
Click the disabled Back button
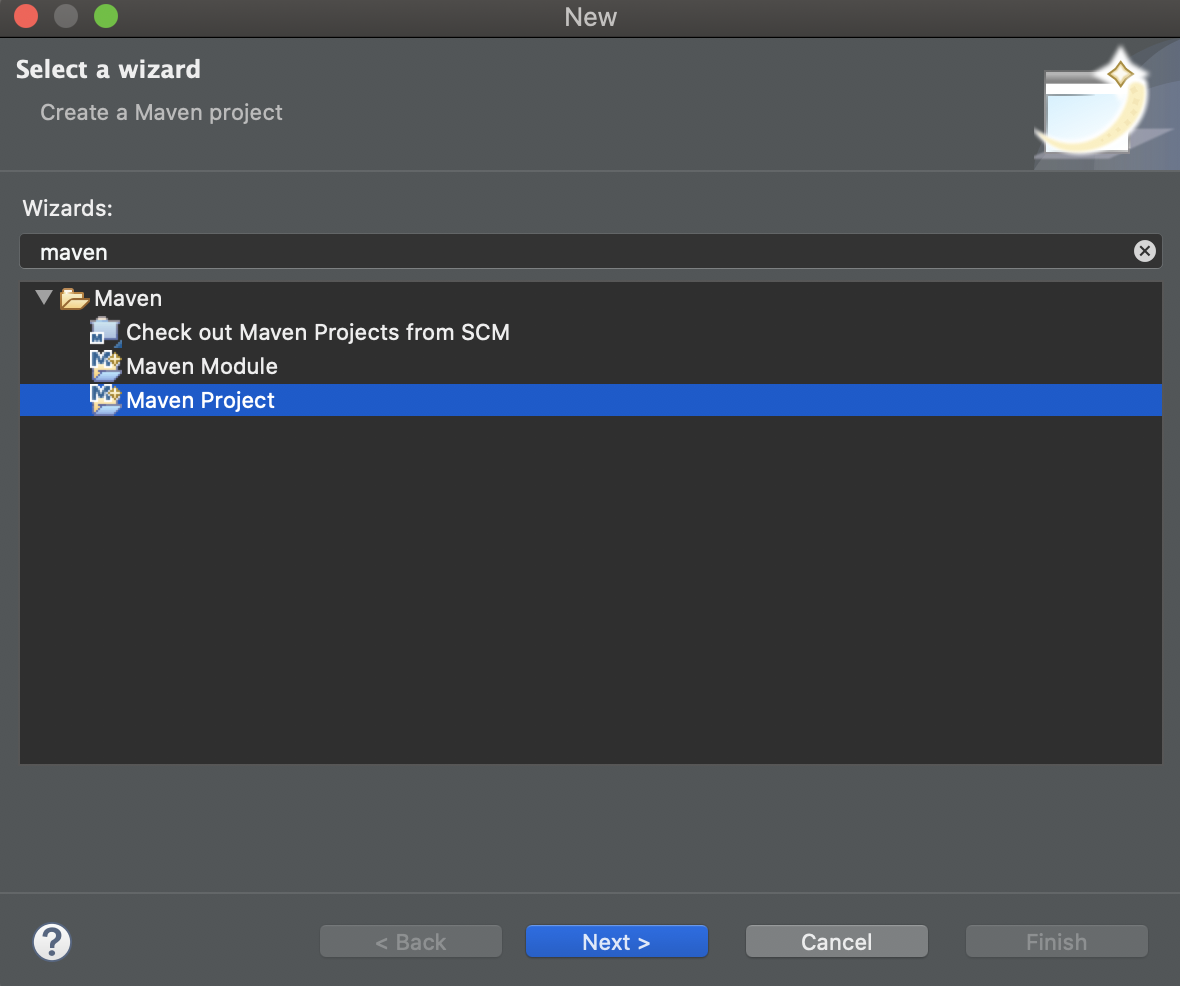click(x=411, y=942)
